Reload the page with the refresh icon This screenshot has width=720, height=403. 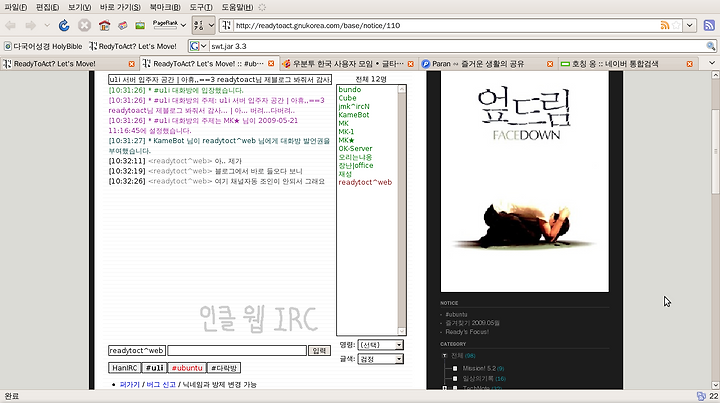[64, 25]
